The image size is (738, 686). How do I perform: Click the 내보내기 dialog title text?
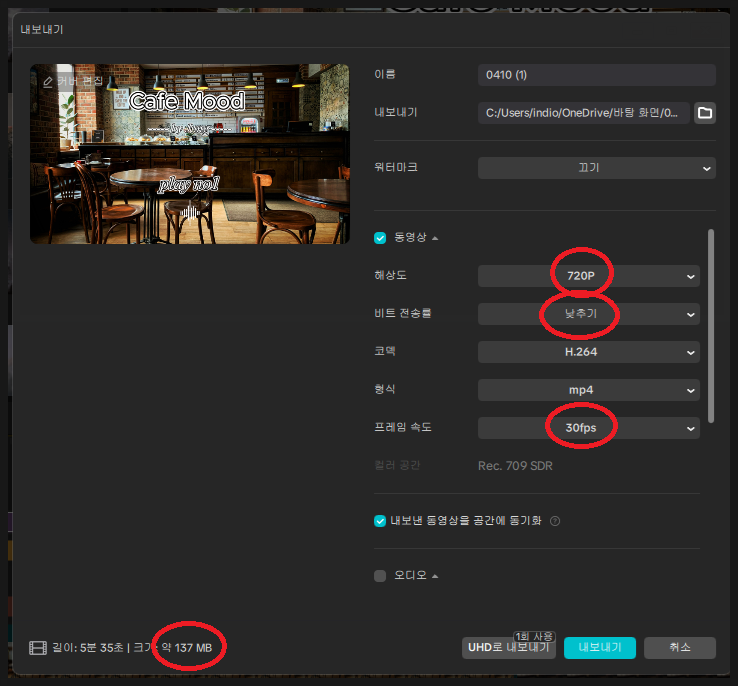tap(42, 29)
